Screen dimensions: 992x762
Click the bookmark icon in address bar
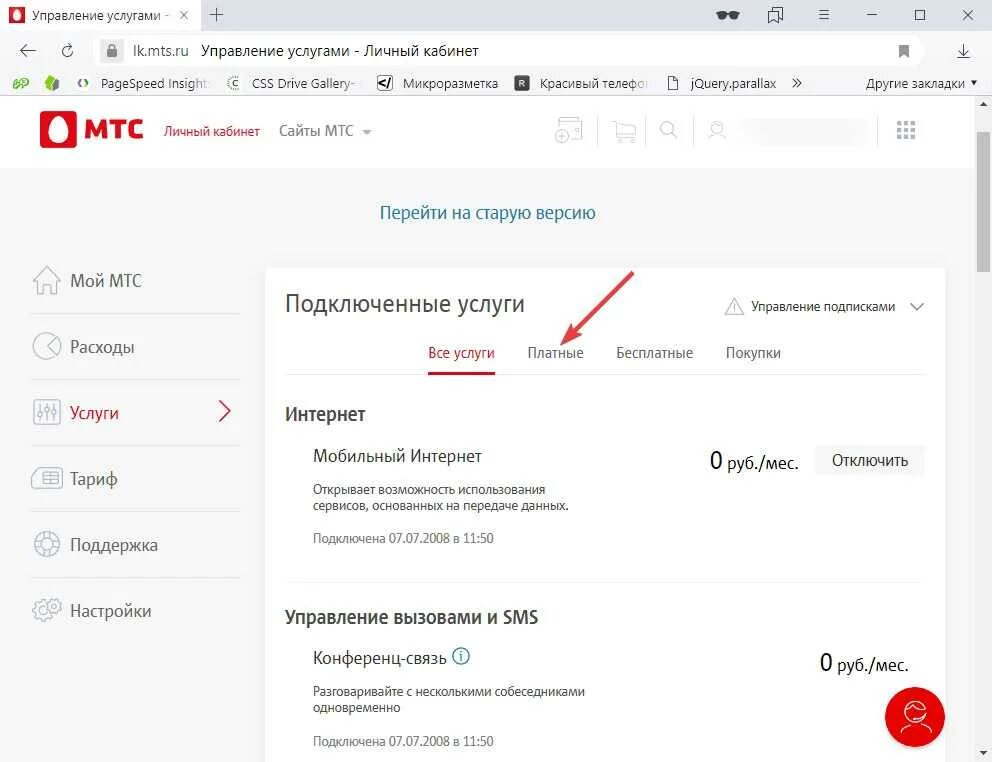pyautogui.click(x=904, y=51)
